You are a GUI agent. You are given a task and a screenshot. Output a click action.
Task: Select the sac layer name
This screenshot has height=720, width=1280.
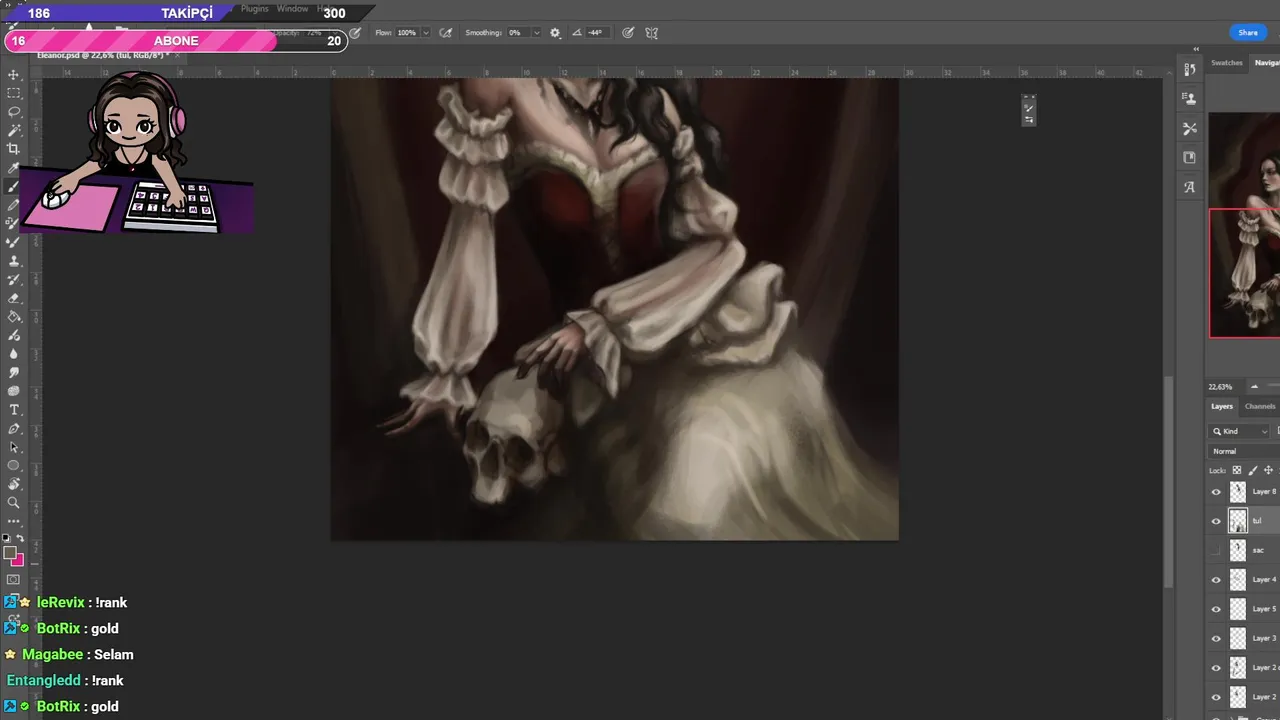coord(1258,550)
